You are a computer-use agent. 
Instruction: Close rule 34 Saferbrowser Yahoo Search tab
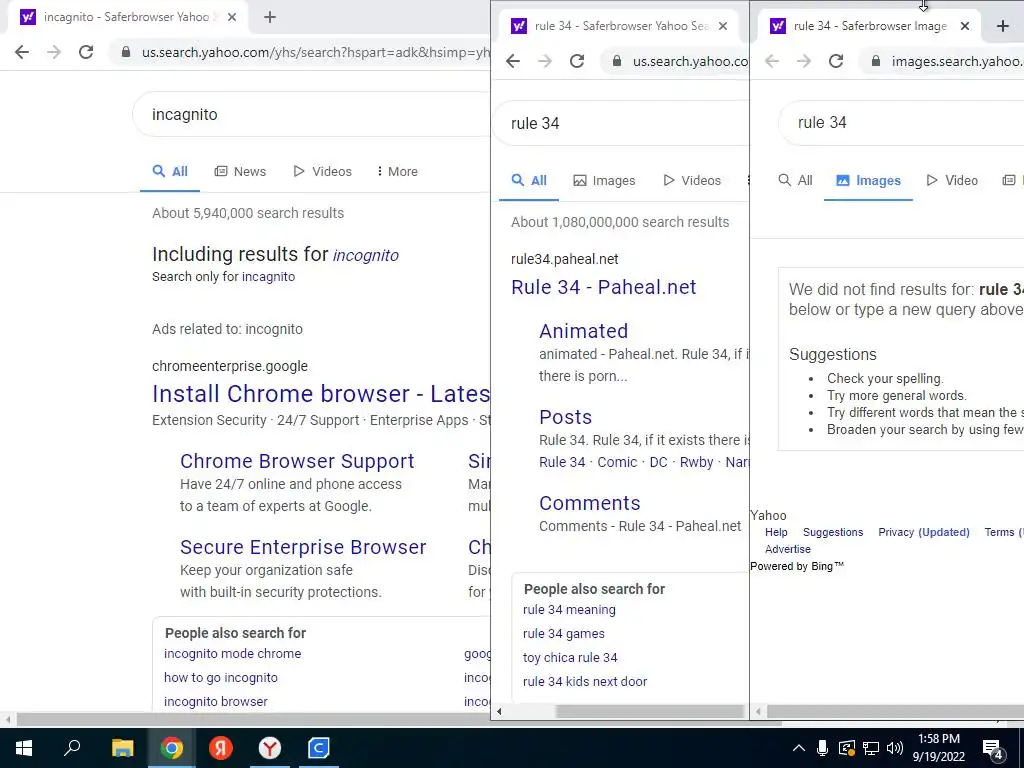point(723,26)
